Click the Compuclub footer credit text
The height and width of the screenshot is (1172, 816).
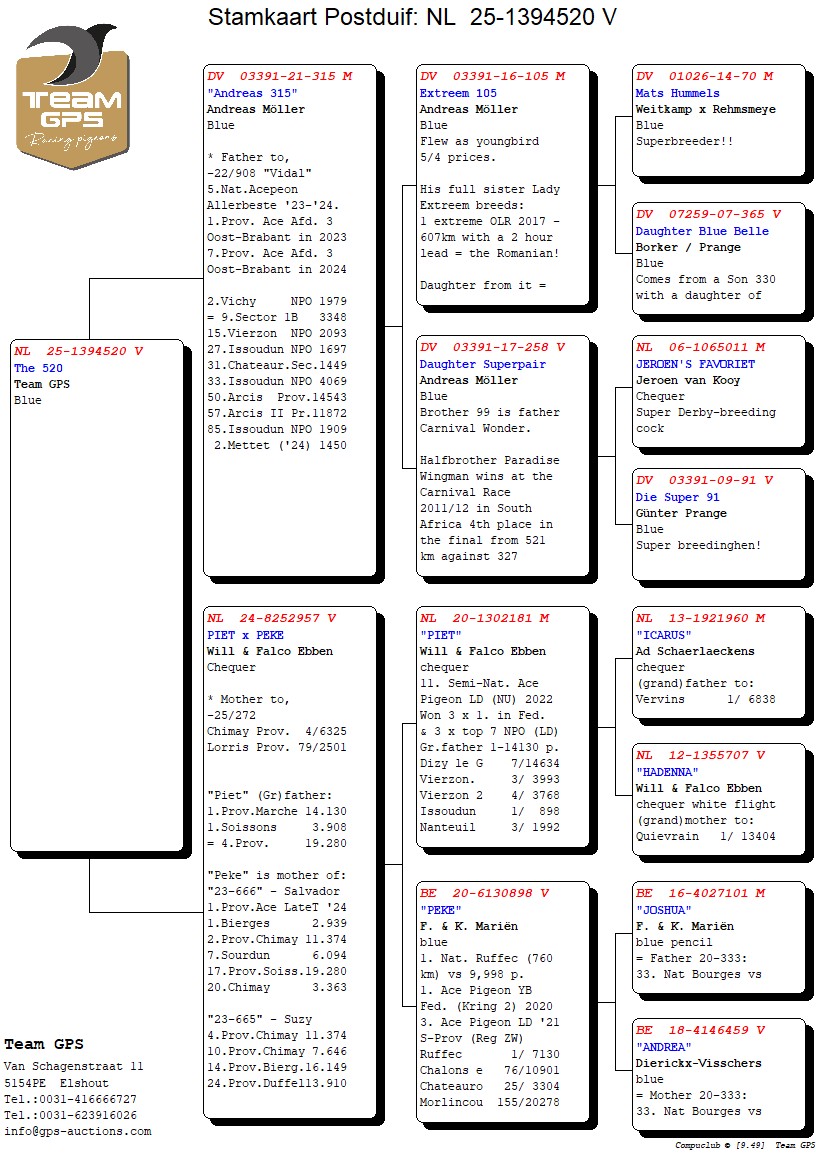tap(744, 1145)
